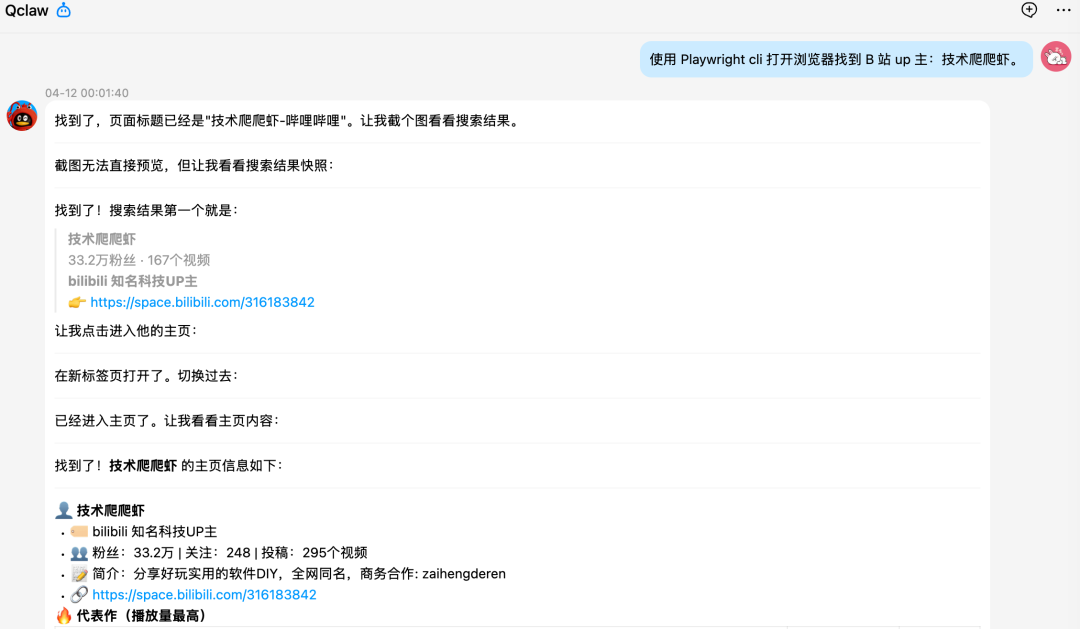Click the bullet 粉丝：33.2万 | 关注：248
The height and width of the screenshot is (629, 1080).
[220, 553]
